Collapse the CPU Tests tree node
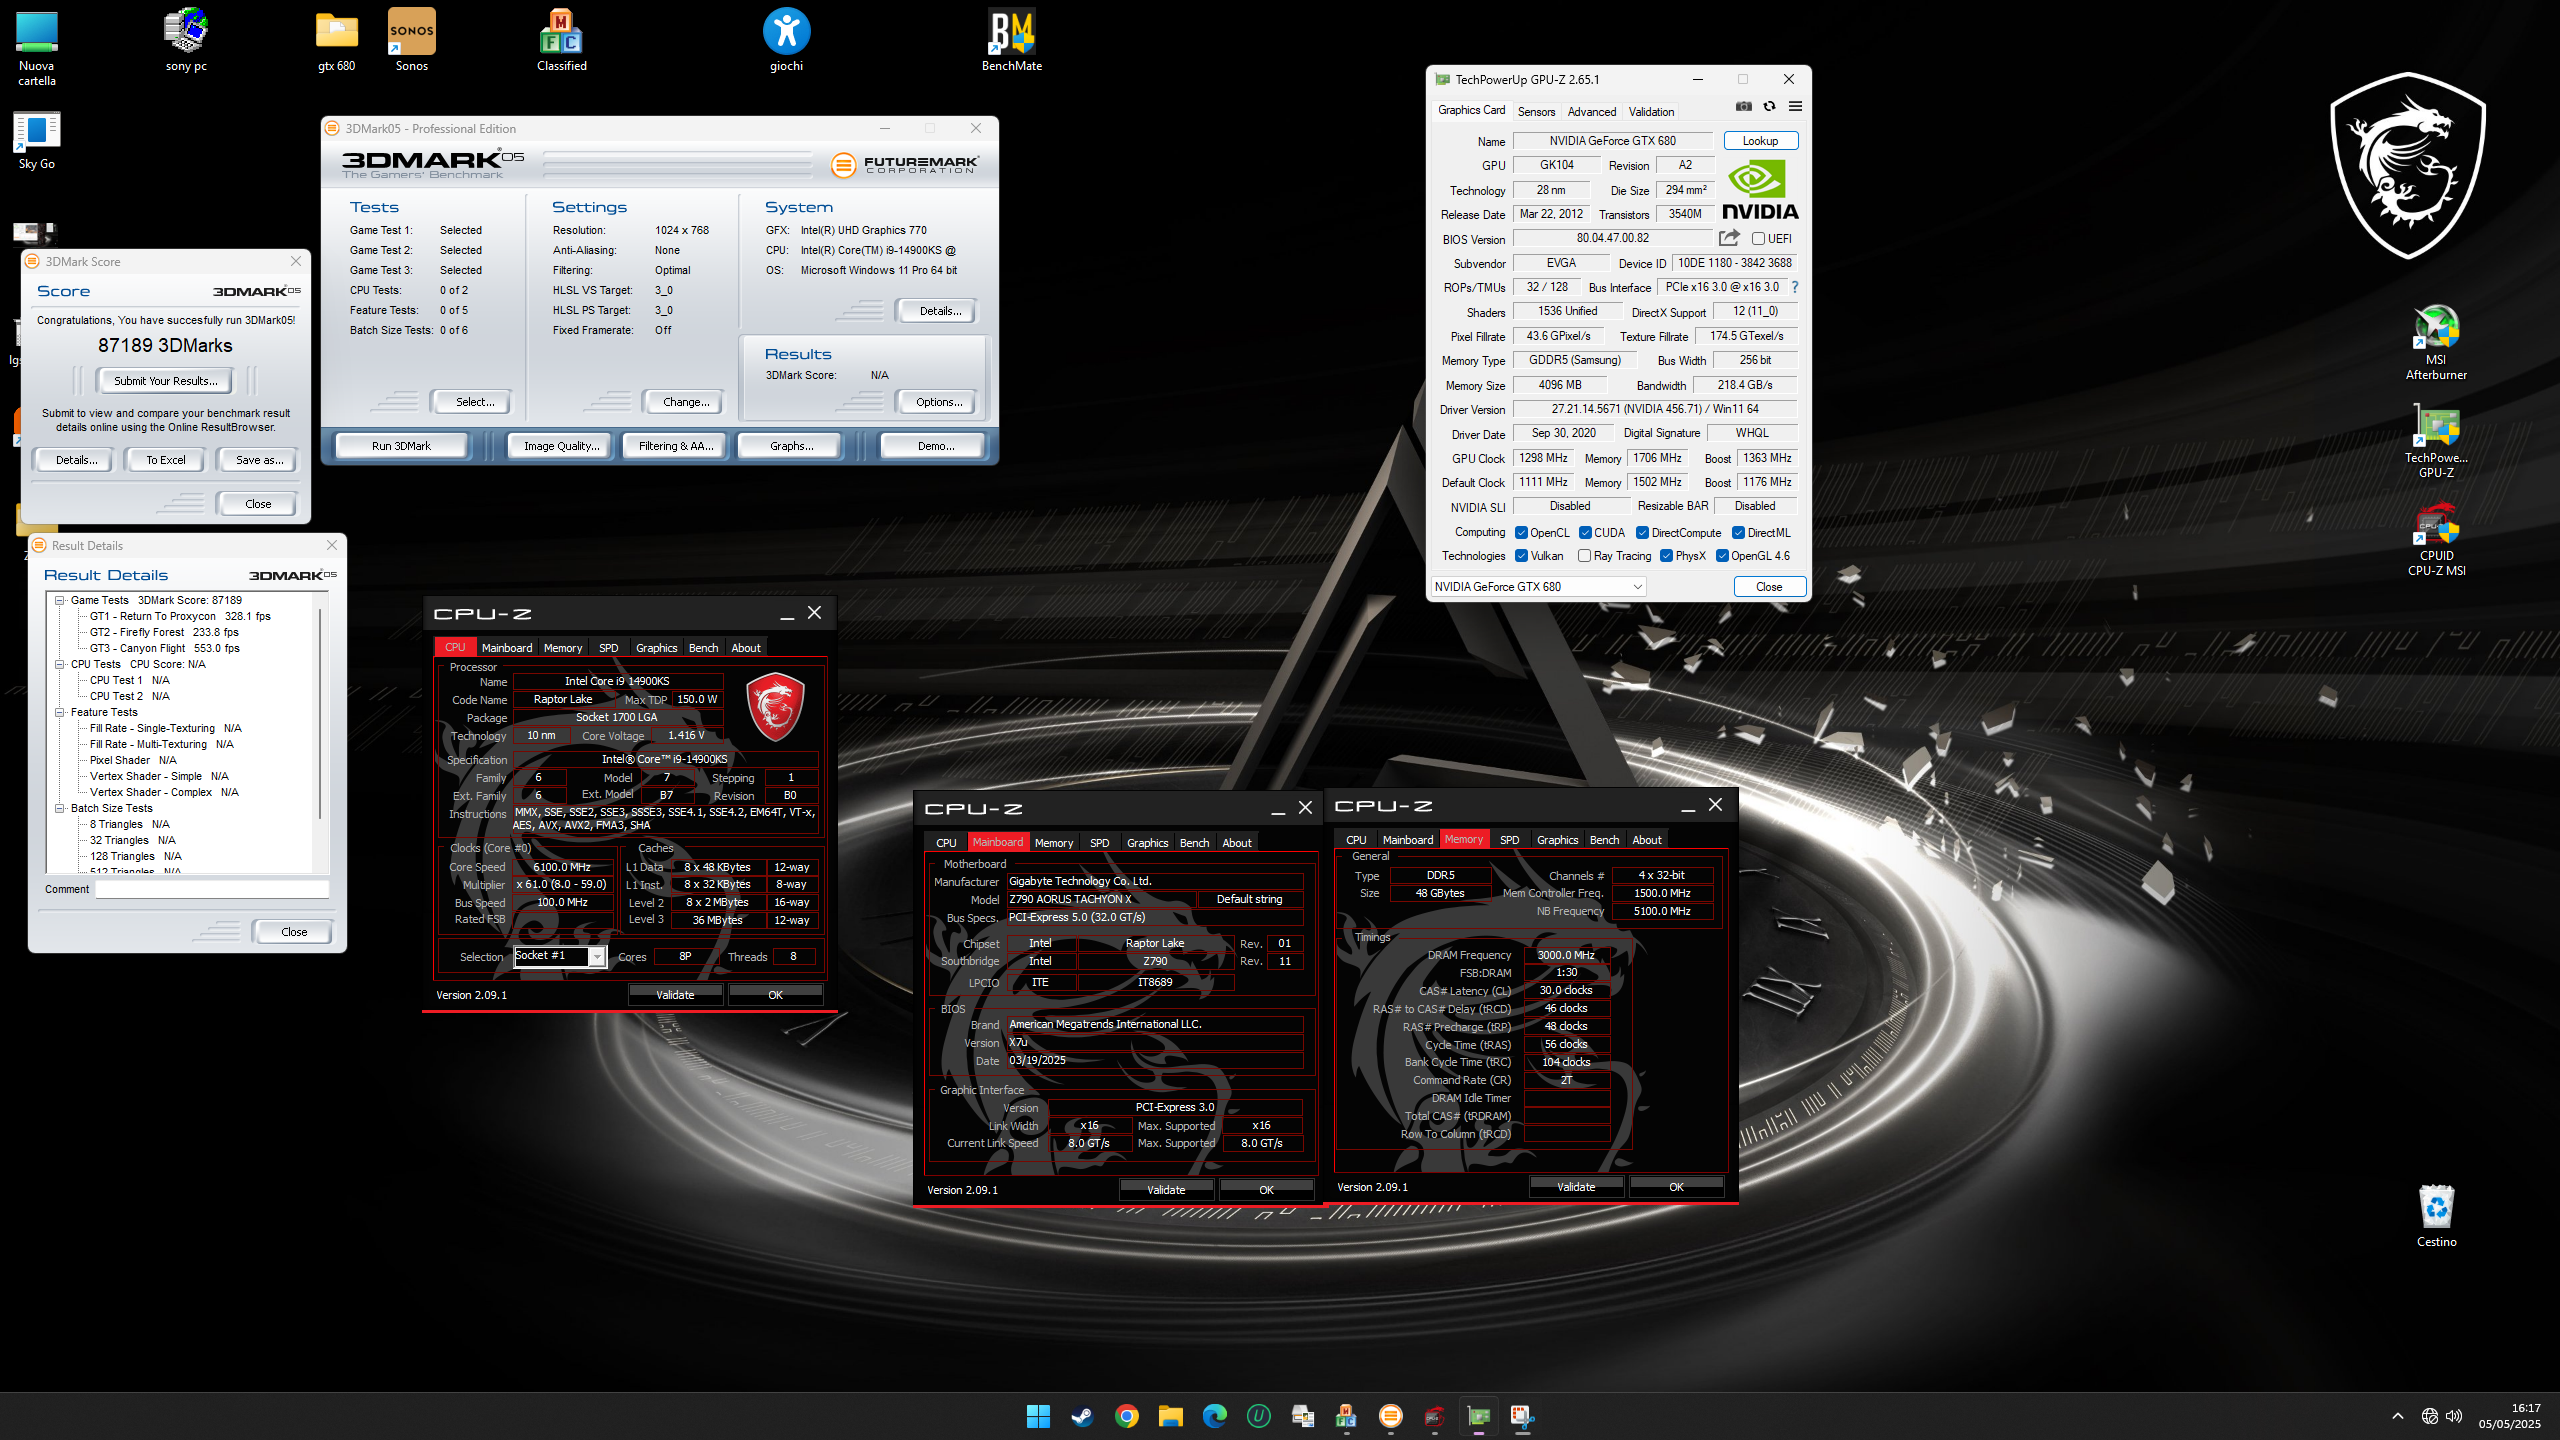Screen dimensions: 2560x1440 pyautogui.click(x=59, y=665)
